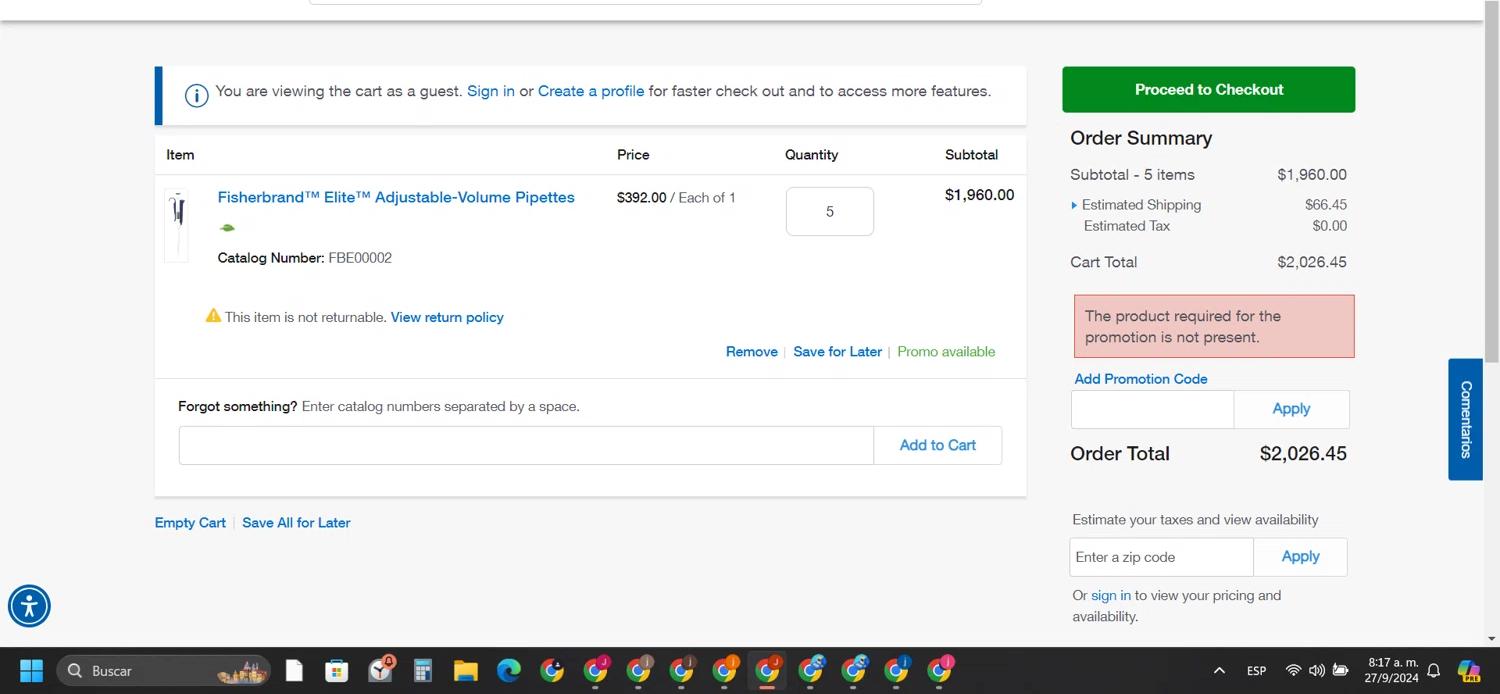Image resolution: width=1500 pixels, height=694 pixels.
Task: Click the catalog numbers input field
Action: 526,445
